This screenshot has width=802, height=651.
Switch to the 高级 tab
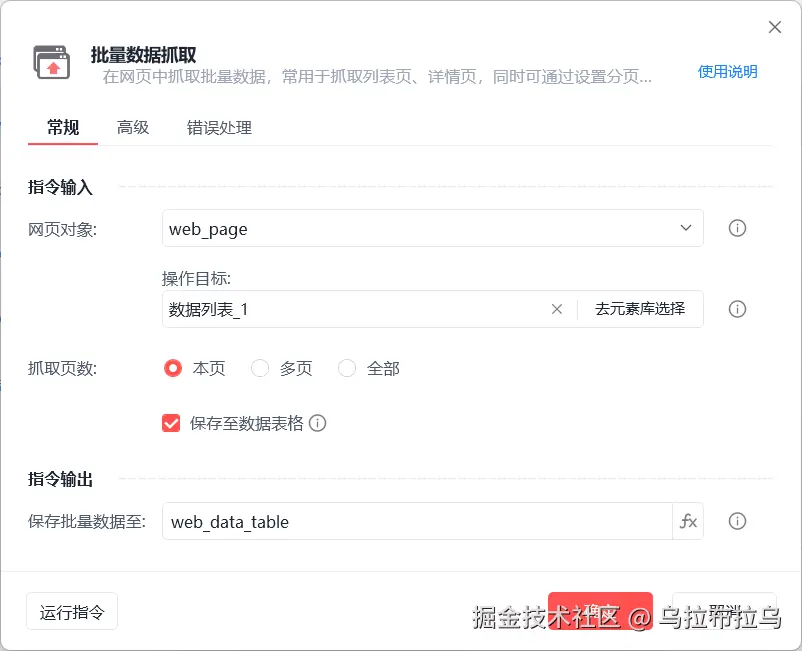[133, 128]
